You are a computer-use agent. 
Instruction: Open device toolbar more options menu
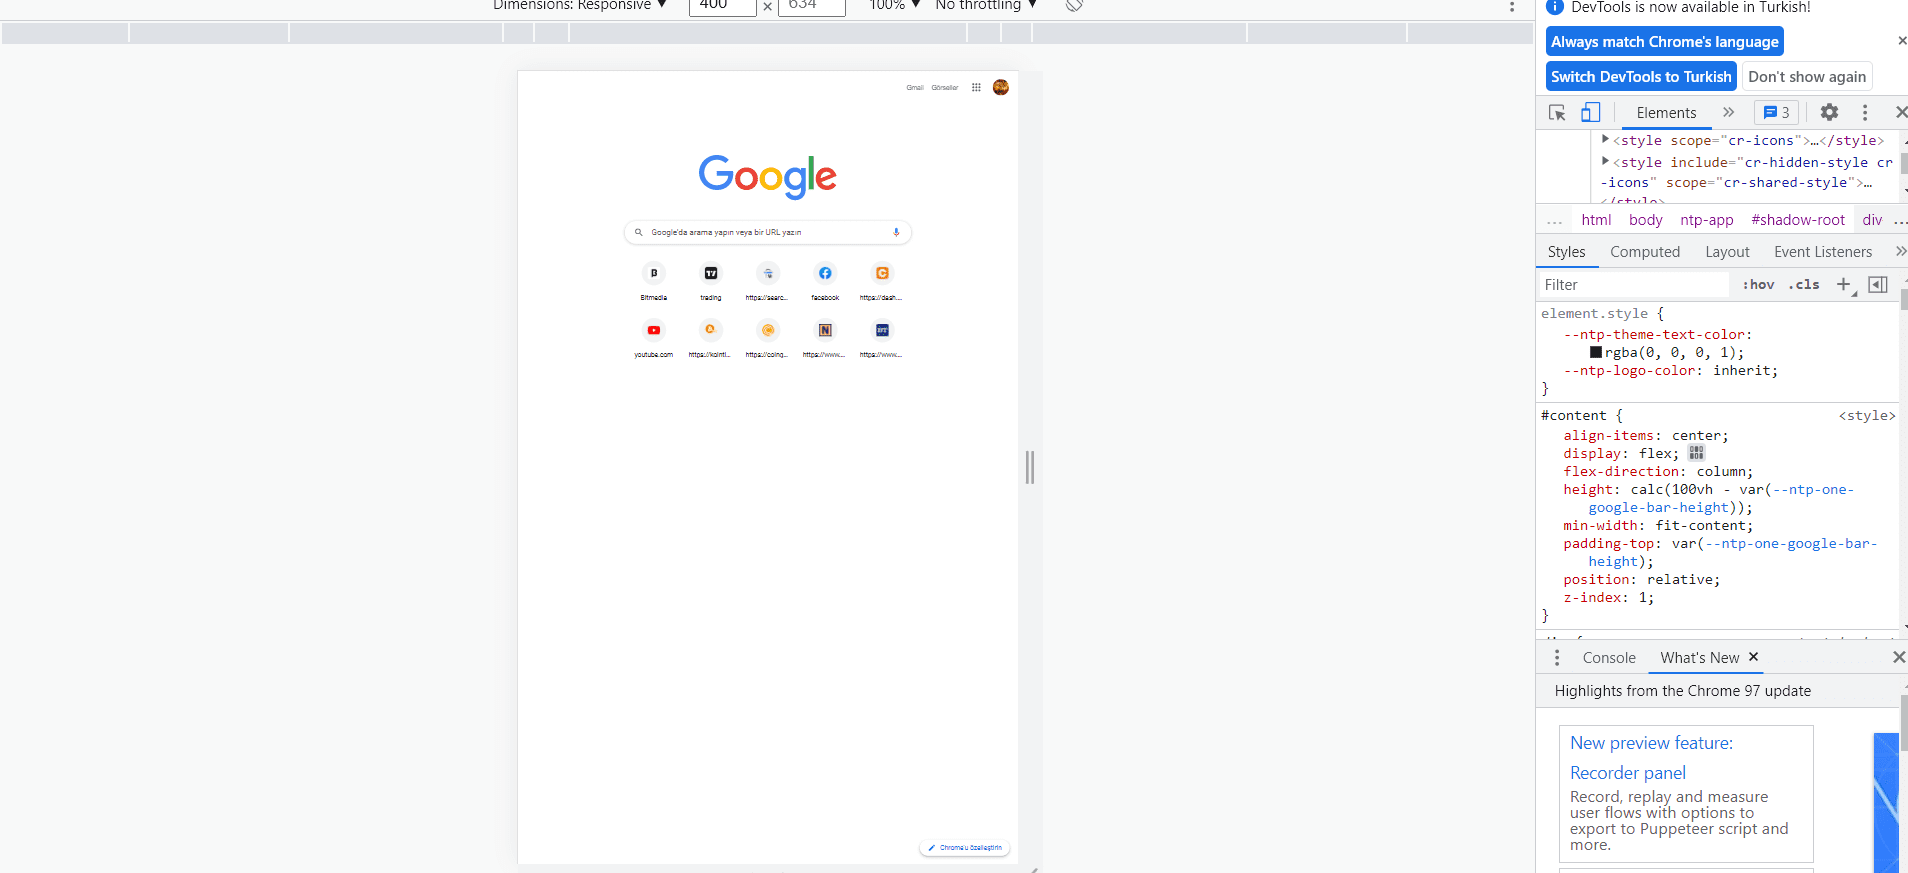click(1512, 6)
